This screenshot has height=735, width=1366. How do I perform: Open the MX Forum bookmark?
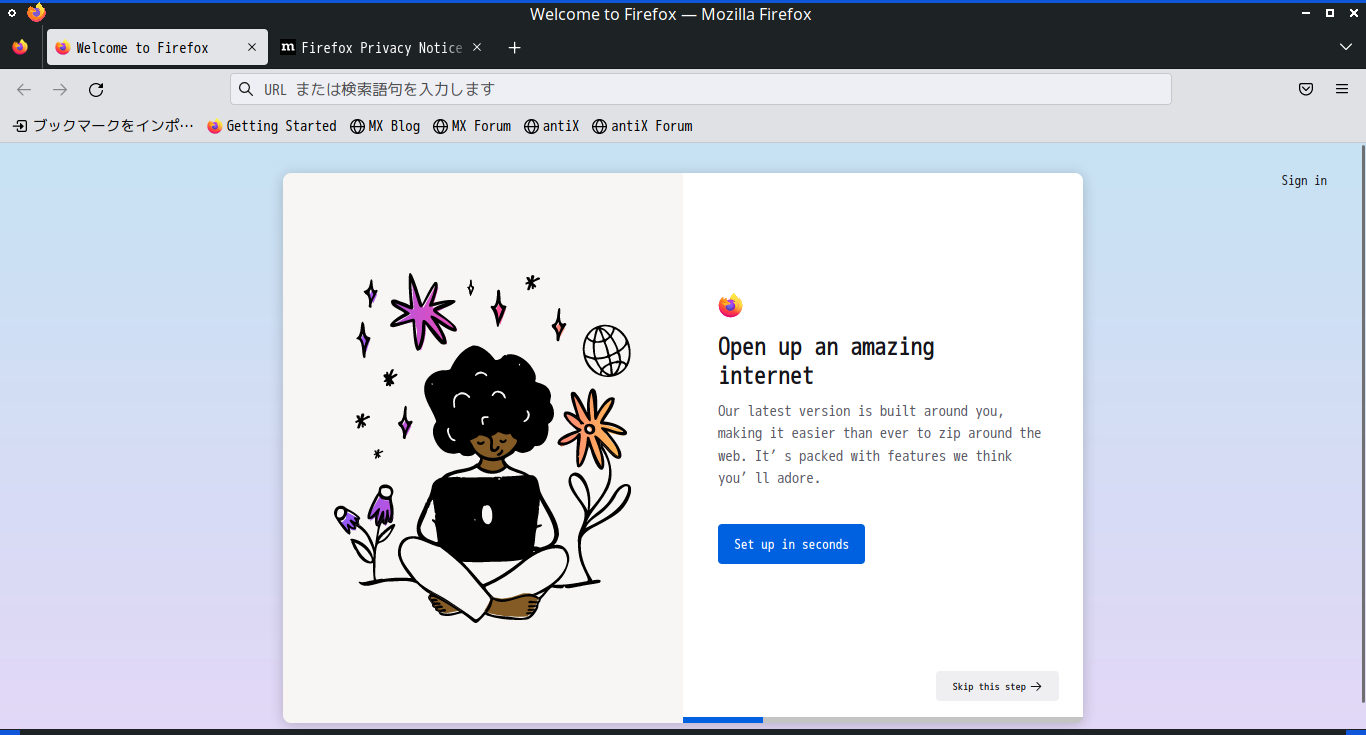click(472, 126)
